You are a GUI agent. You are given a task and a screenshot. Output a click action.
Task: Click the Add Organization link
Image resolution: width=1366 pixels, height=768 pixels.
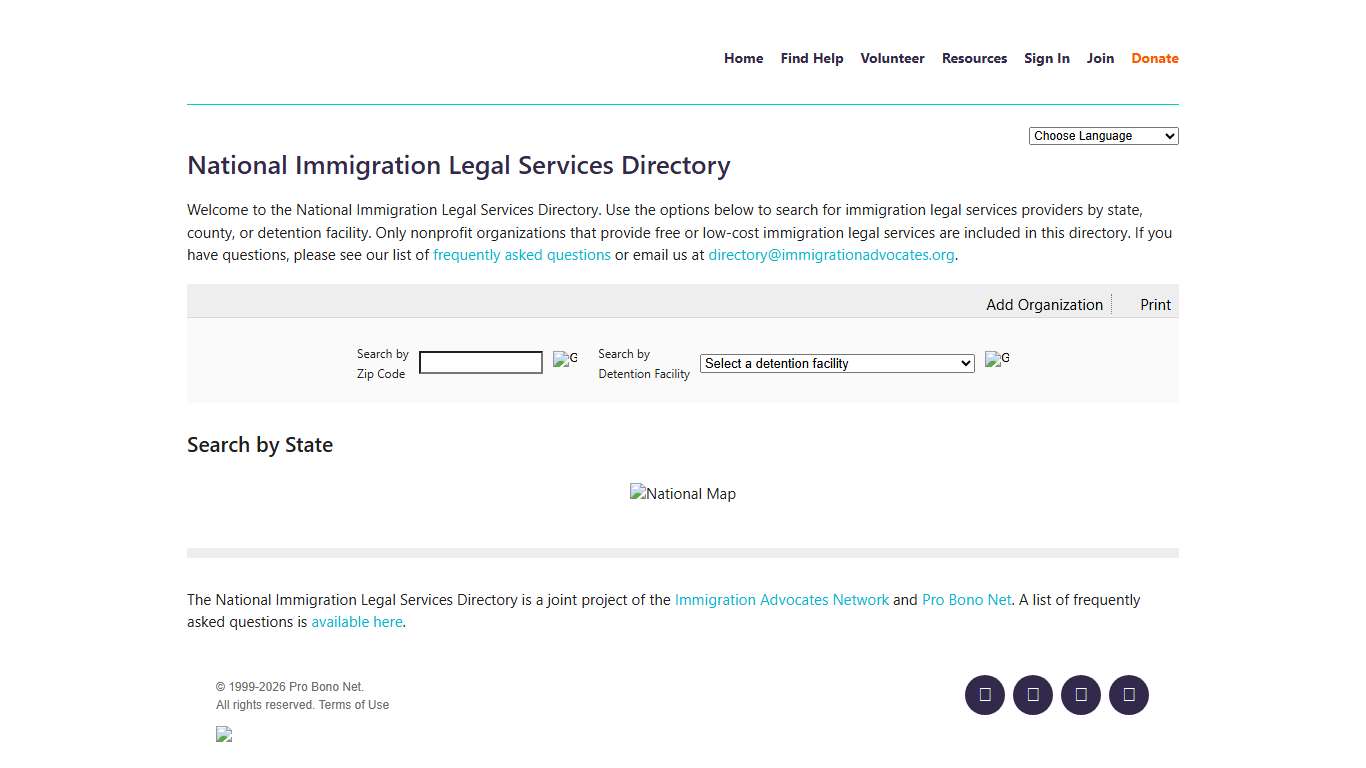point(1044,304)
